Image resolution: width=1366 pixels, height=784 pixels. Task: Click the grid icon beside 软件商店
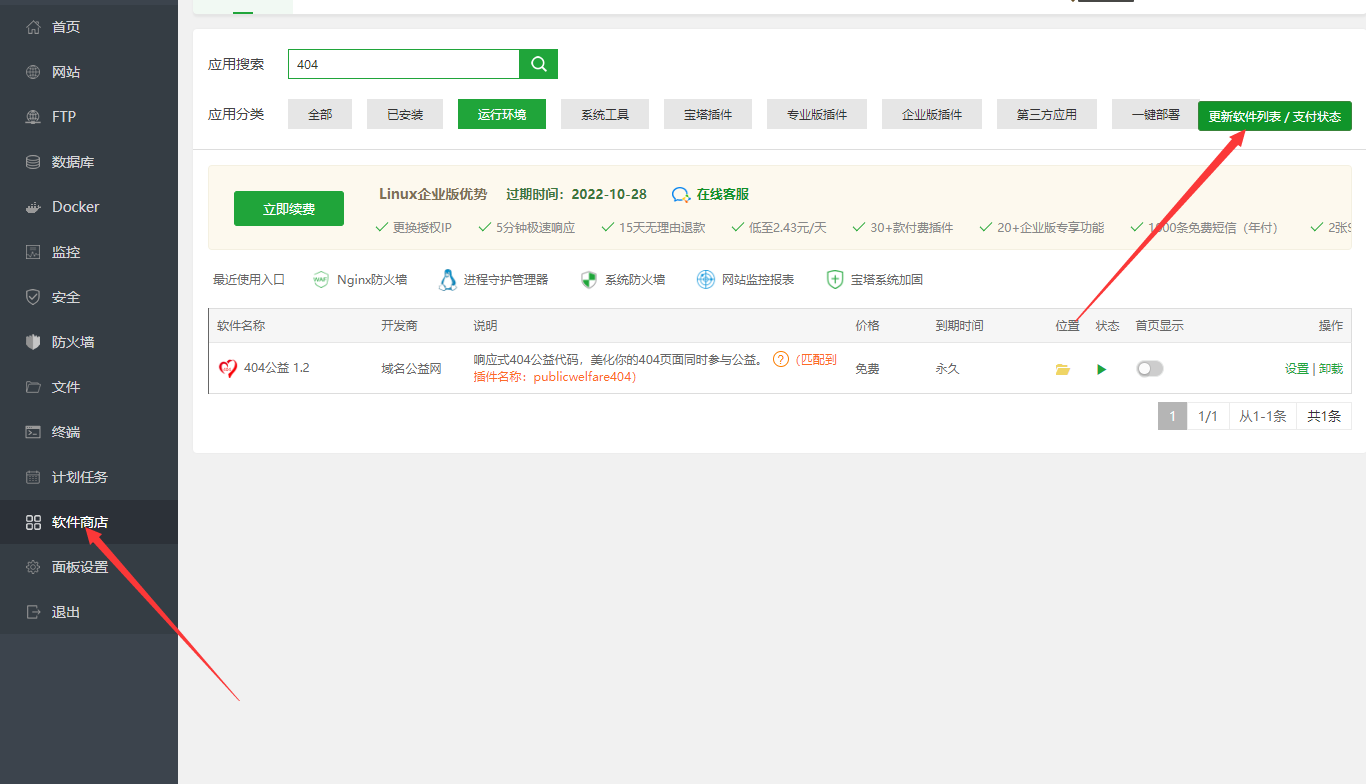pos(33,522)
